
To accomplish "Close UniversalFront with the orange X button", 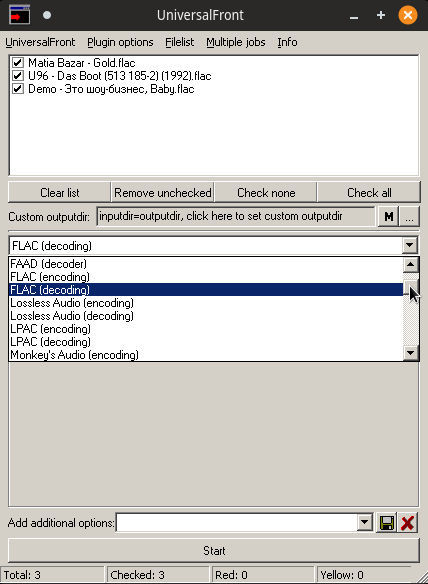I will (x=408, y=15).
